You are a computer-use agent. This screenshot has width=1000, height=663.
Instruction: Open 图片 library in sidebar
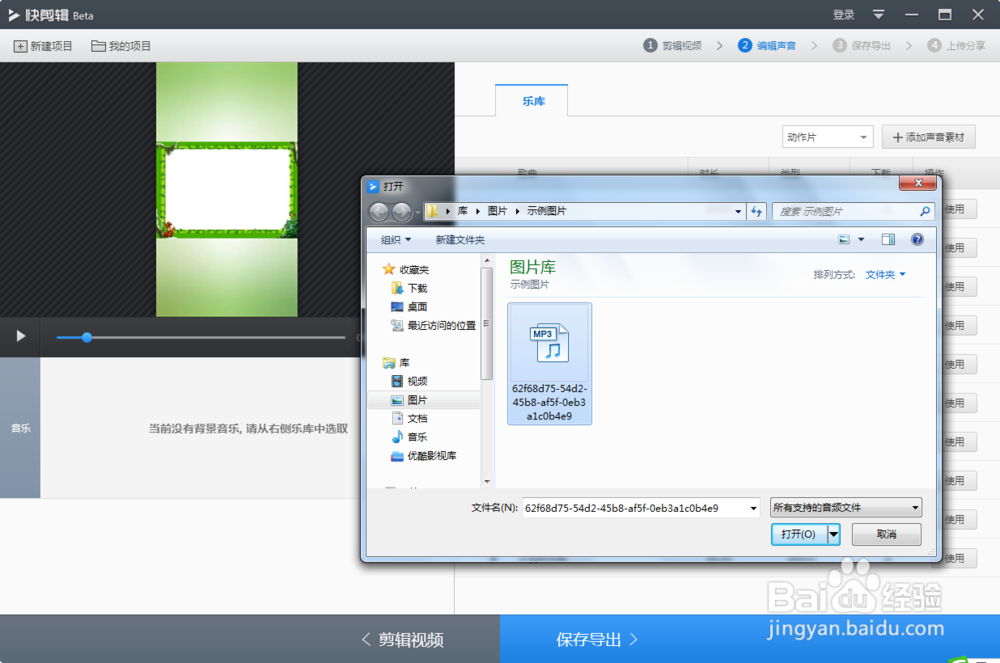(409, 400)
